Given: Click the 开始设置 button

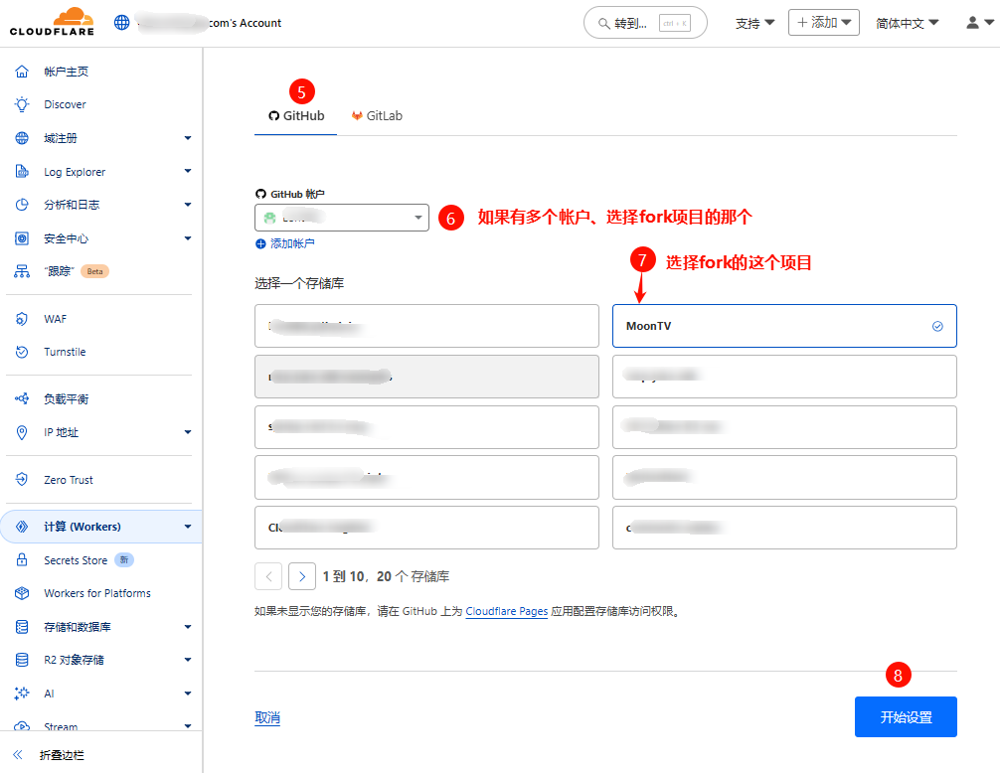Looking at the screenshot, I should pos(905,717).
